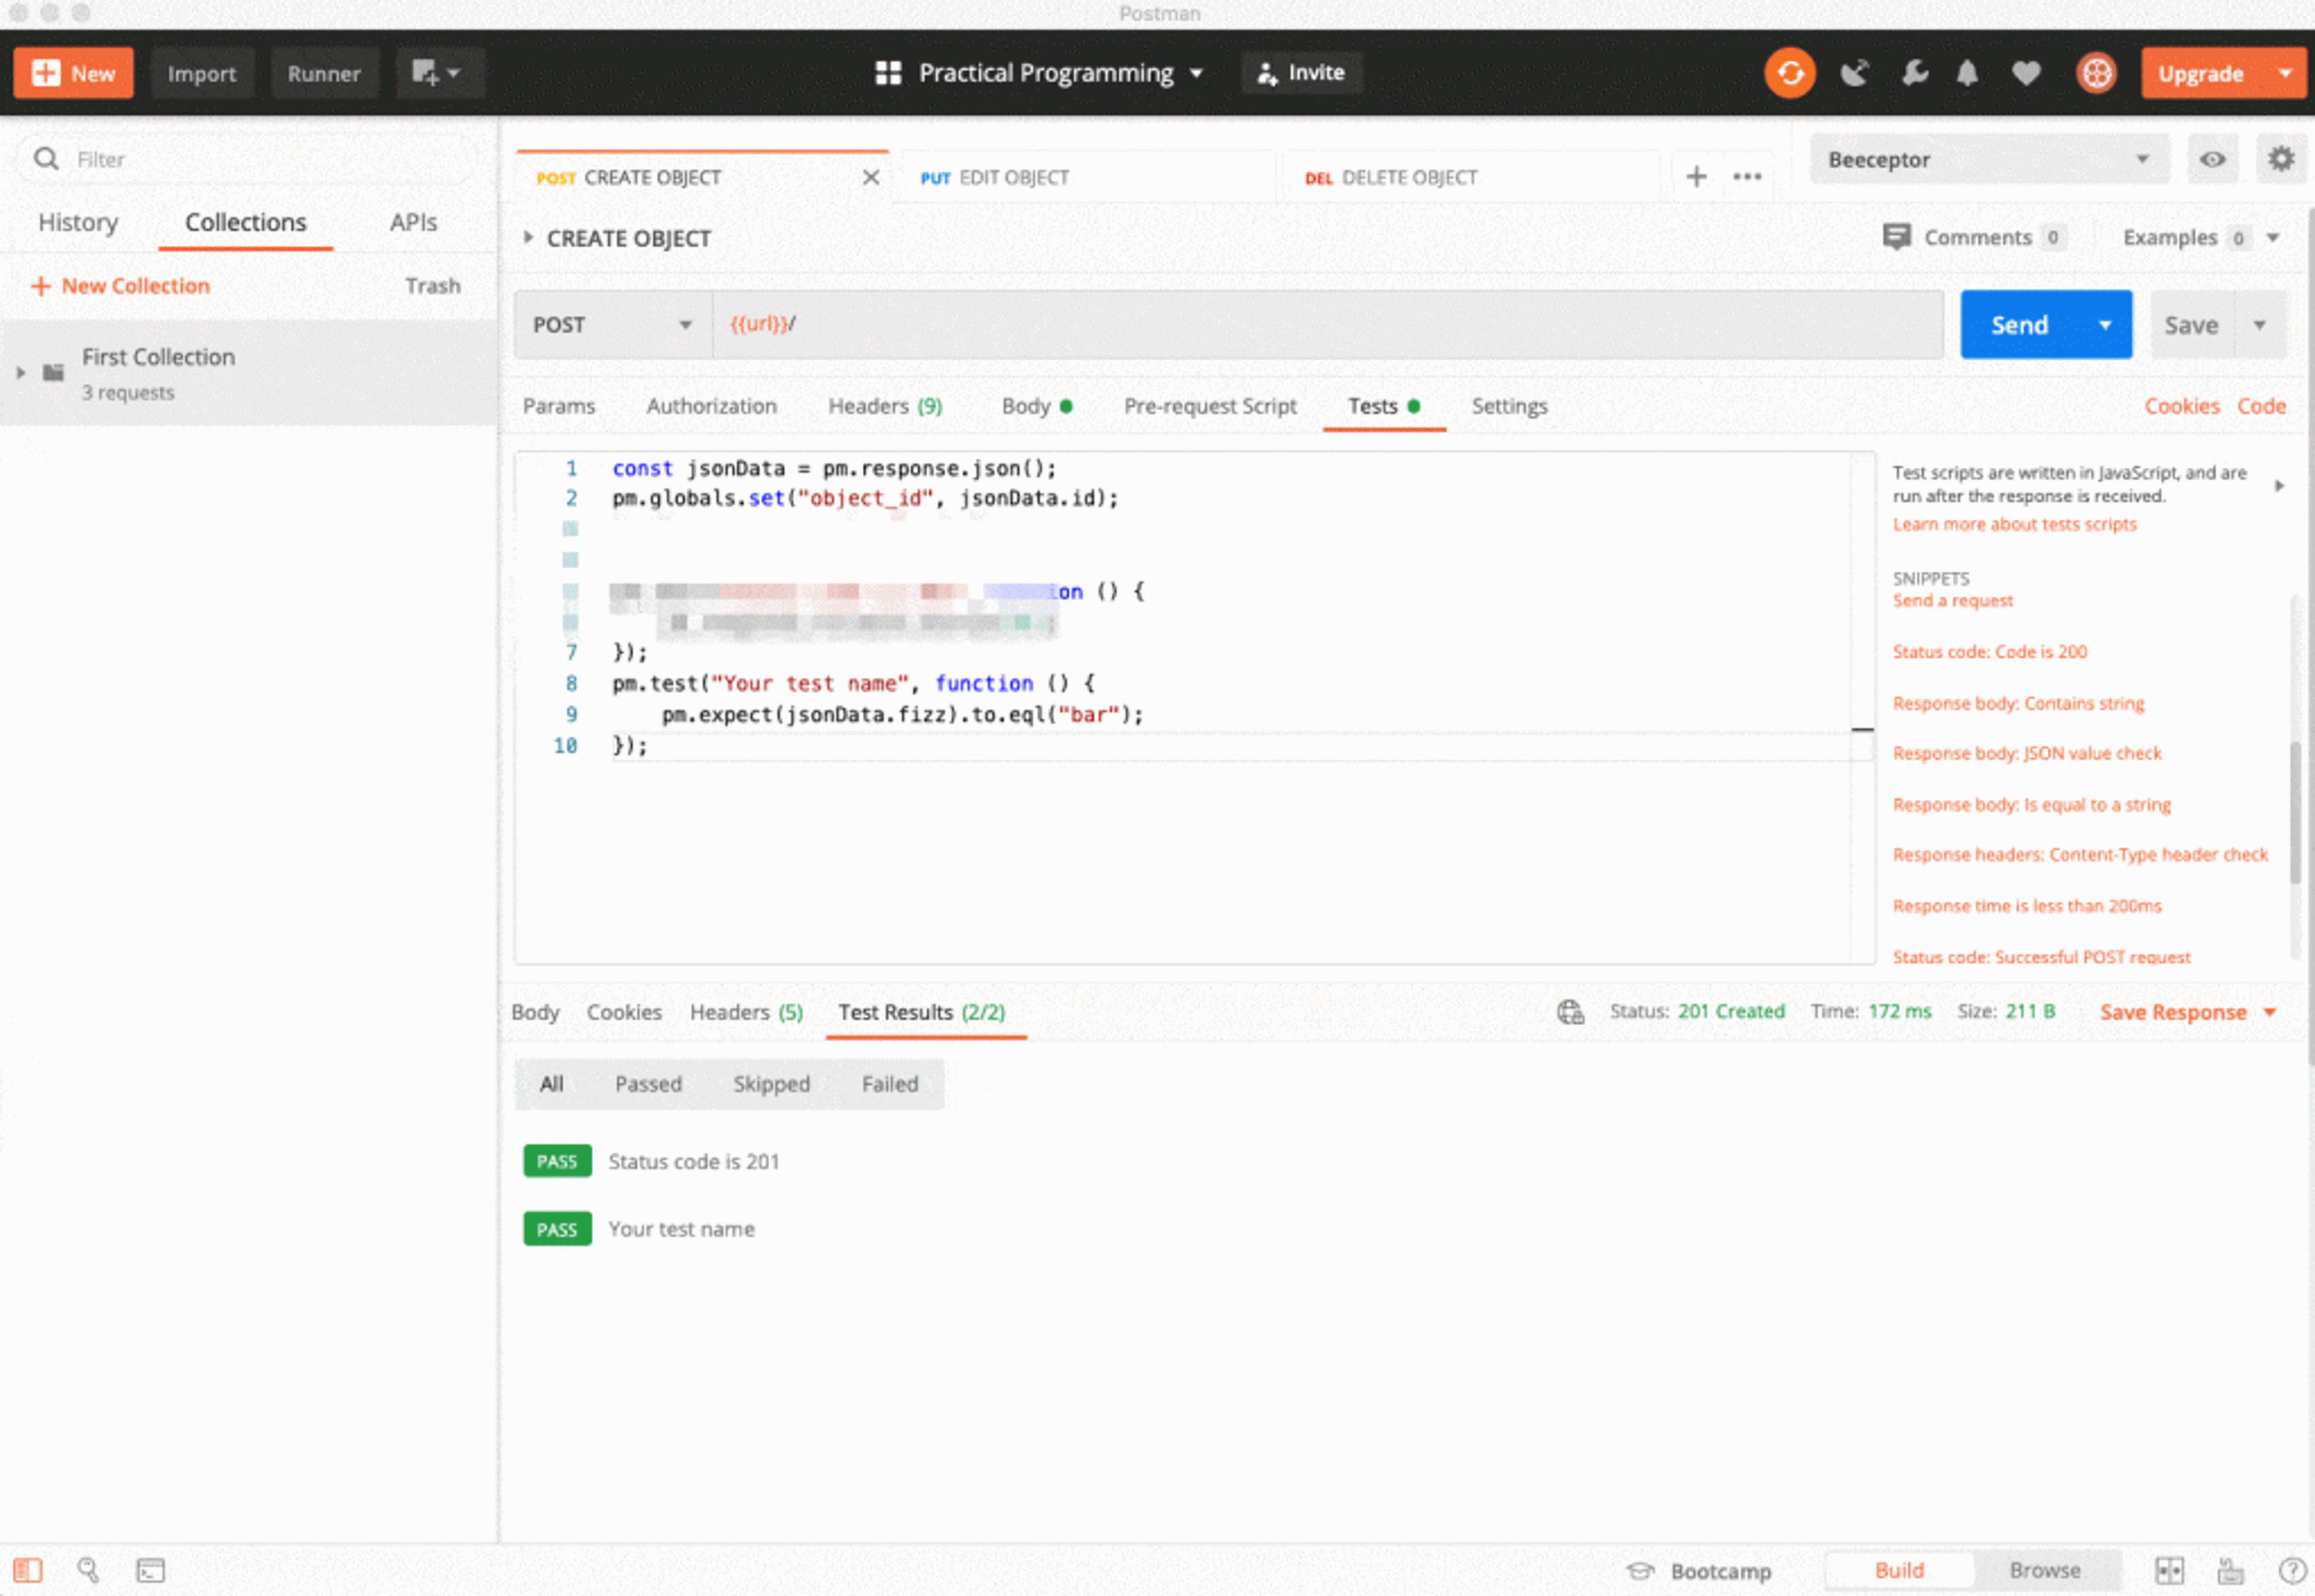Switch to the History tab

coord(77,222)
